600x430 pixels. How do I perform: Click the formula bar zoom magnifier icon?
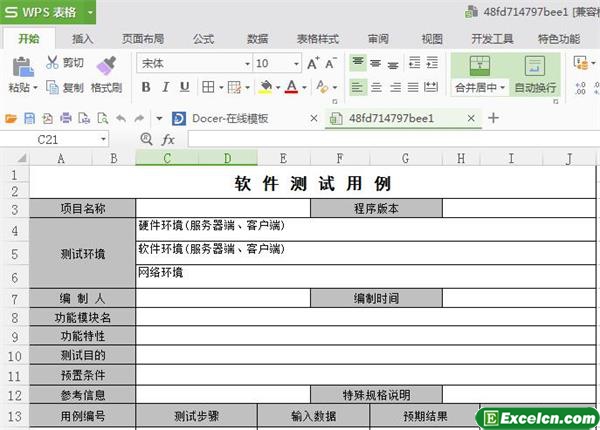coord(146,139)
